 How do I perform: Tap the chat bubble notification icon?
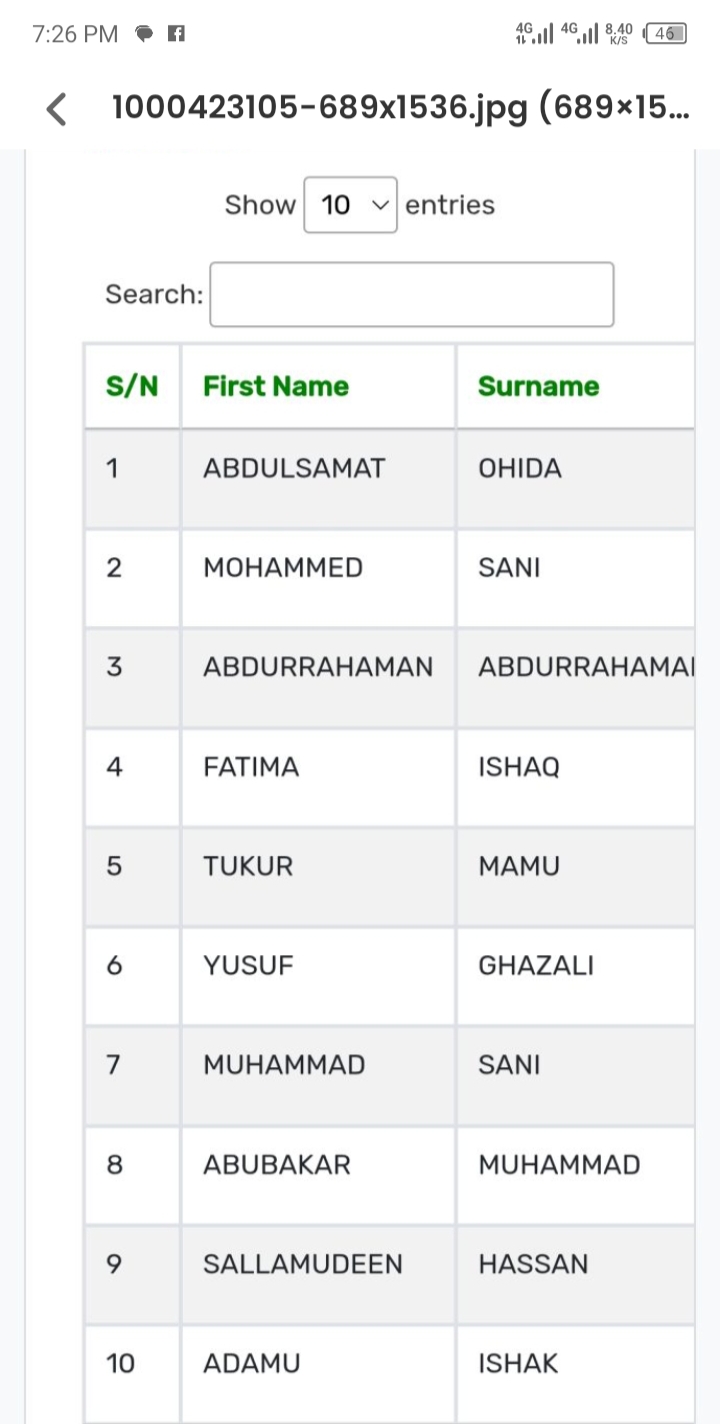pyautogui.click(x=145, y=34)
